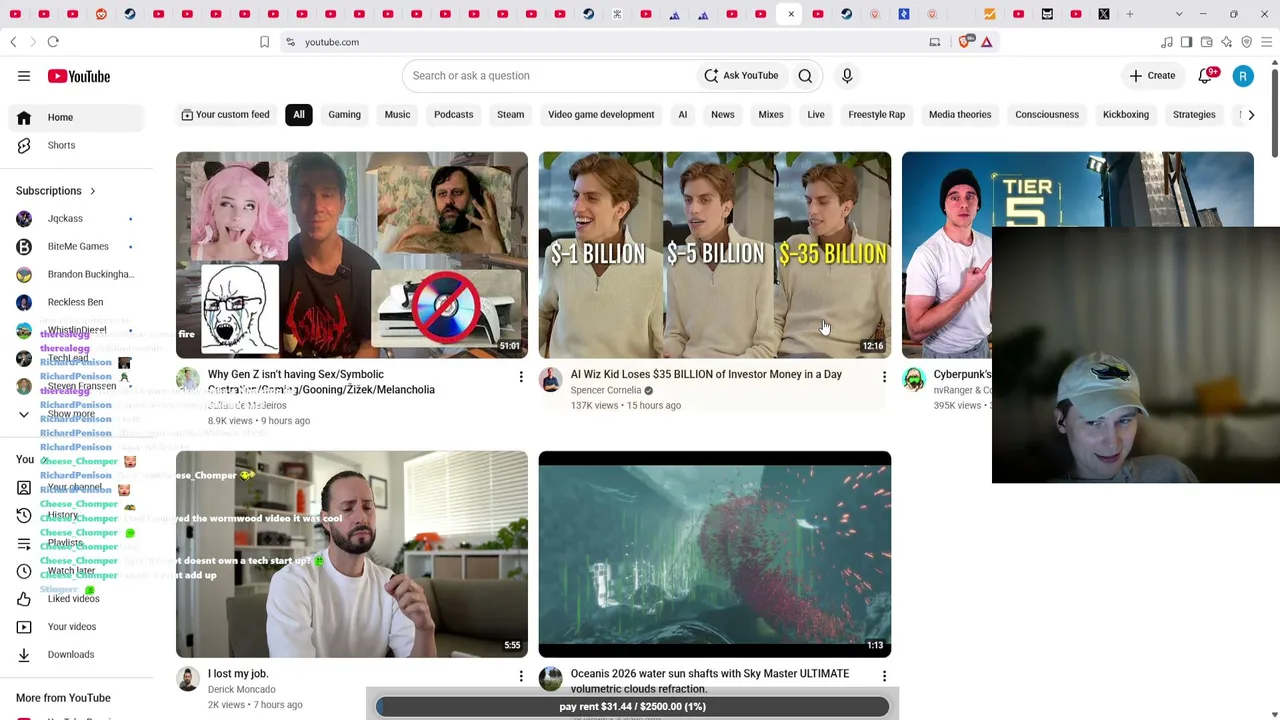The image size is (1280, 720).
Task: Open the Jqckass subscription channel
Action: (x=75, y=218)
